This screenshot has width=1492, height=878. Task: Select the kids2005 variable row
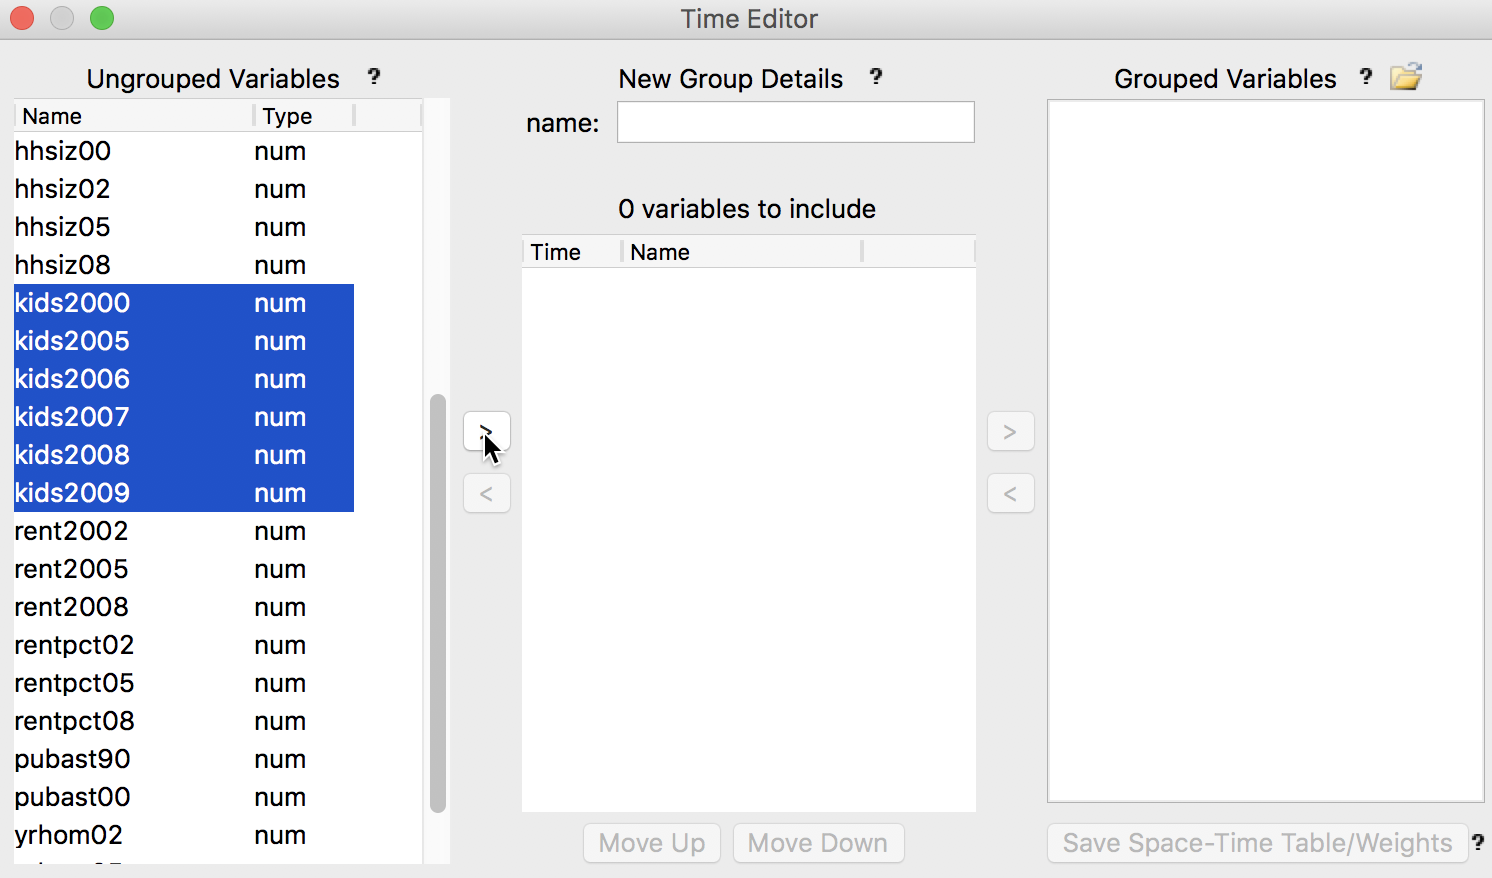184,341
